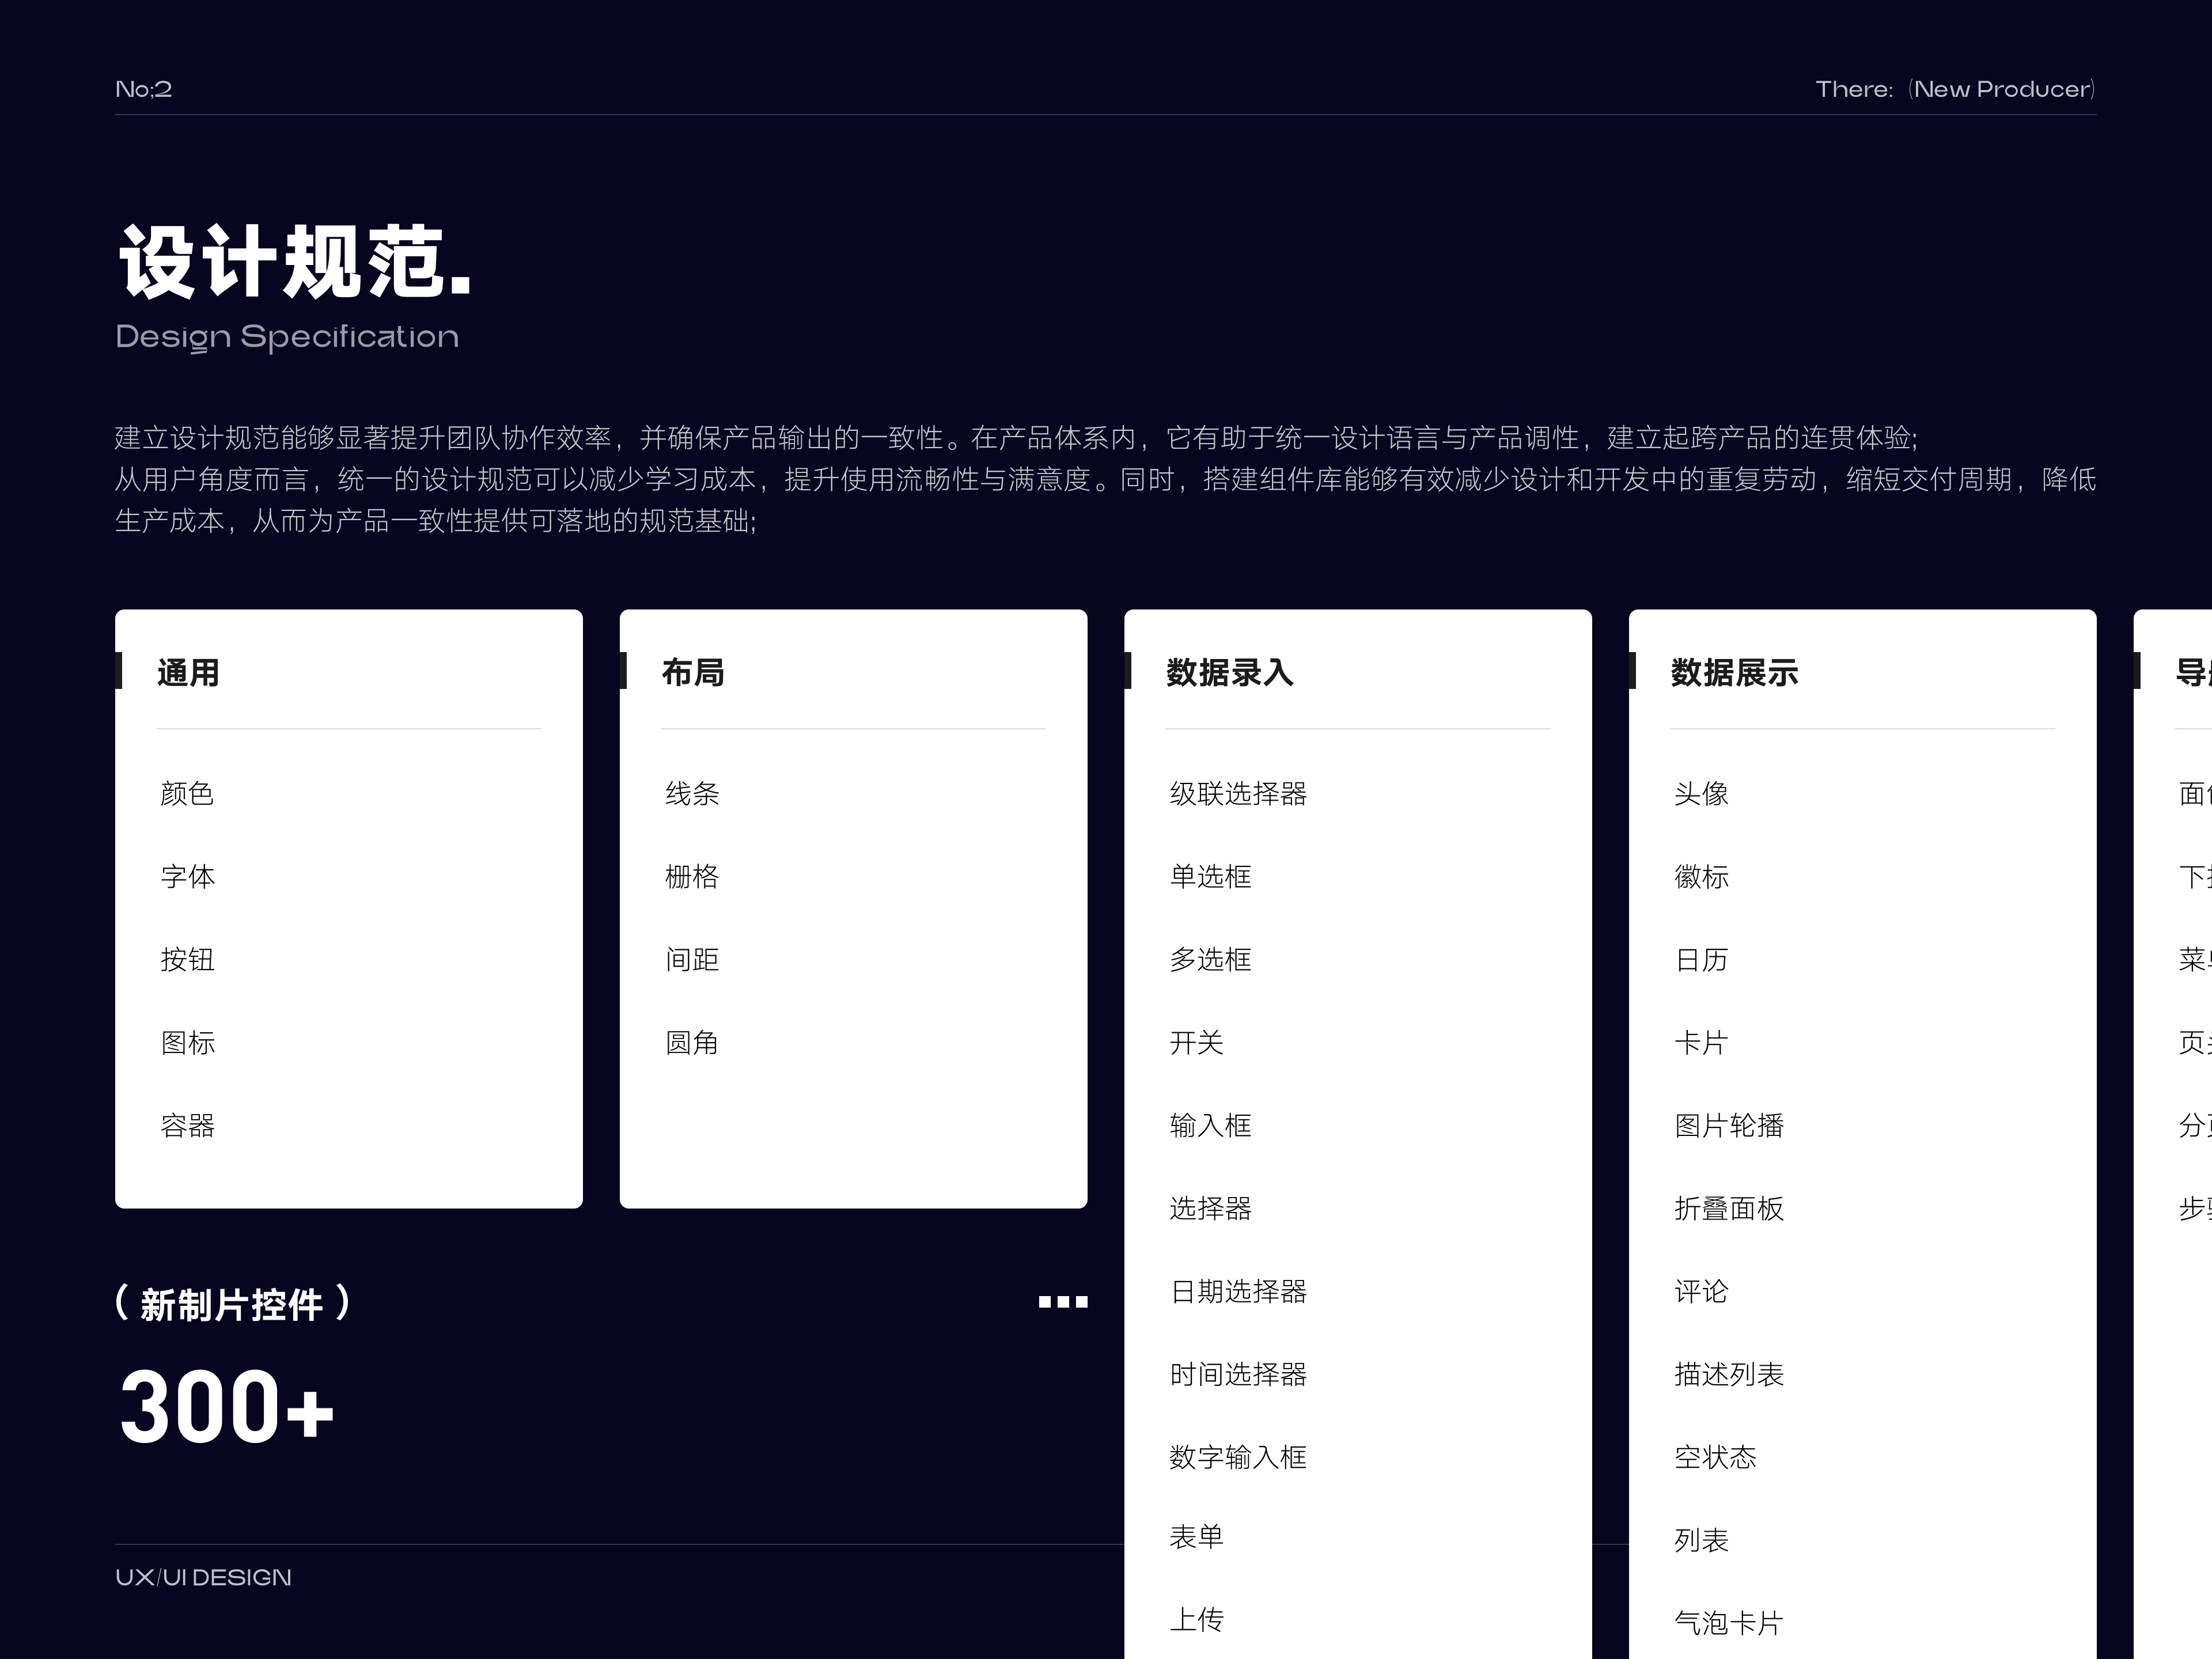This screenshot has height=1659, width=2212.
Task: Open the 图标 item
Action: [188, 1042]
